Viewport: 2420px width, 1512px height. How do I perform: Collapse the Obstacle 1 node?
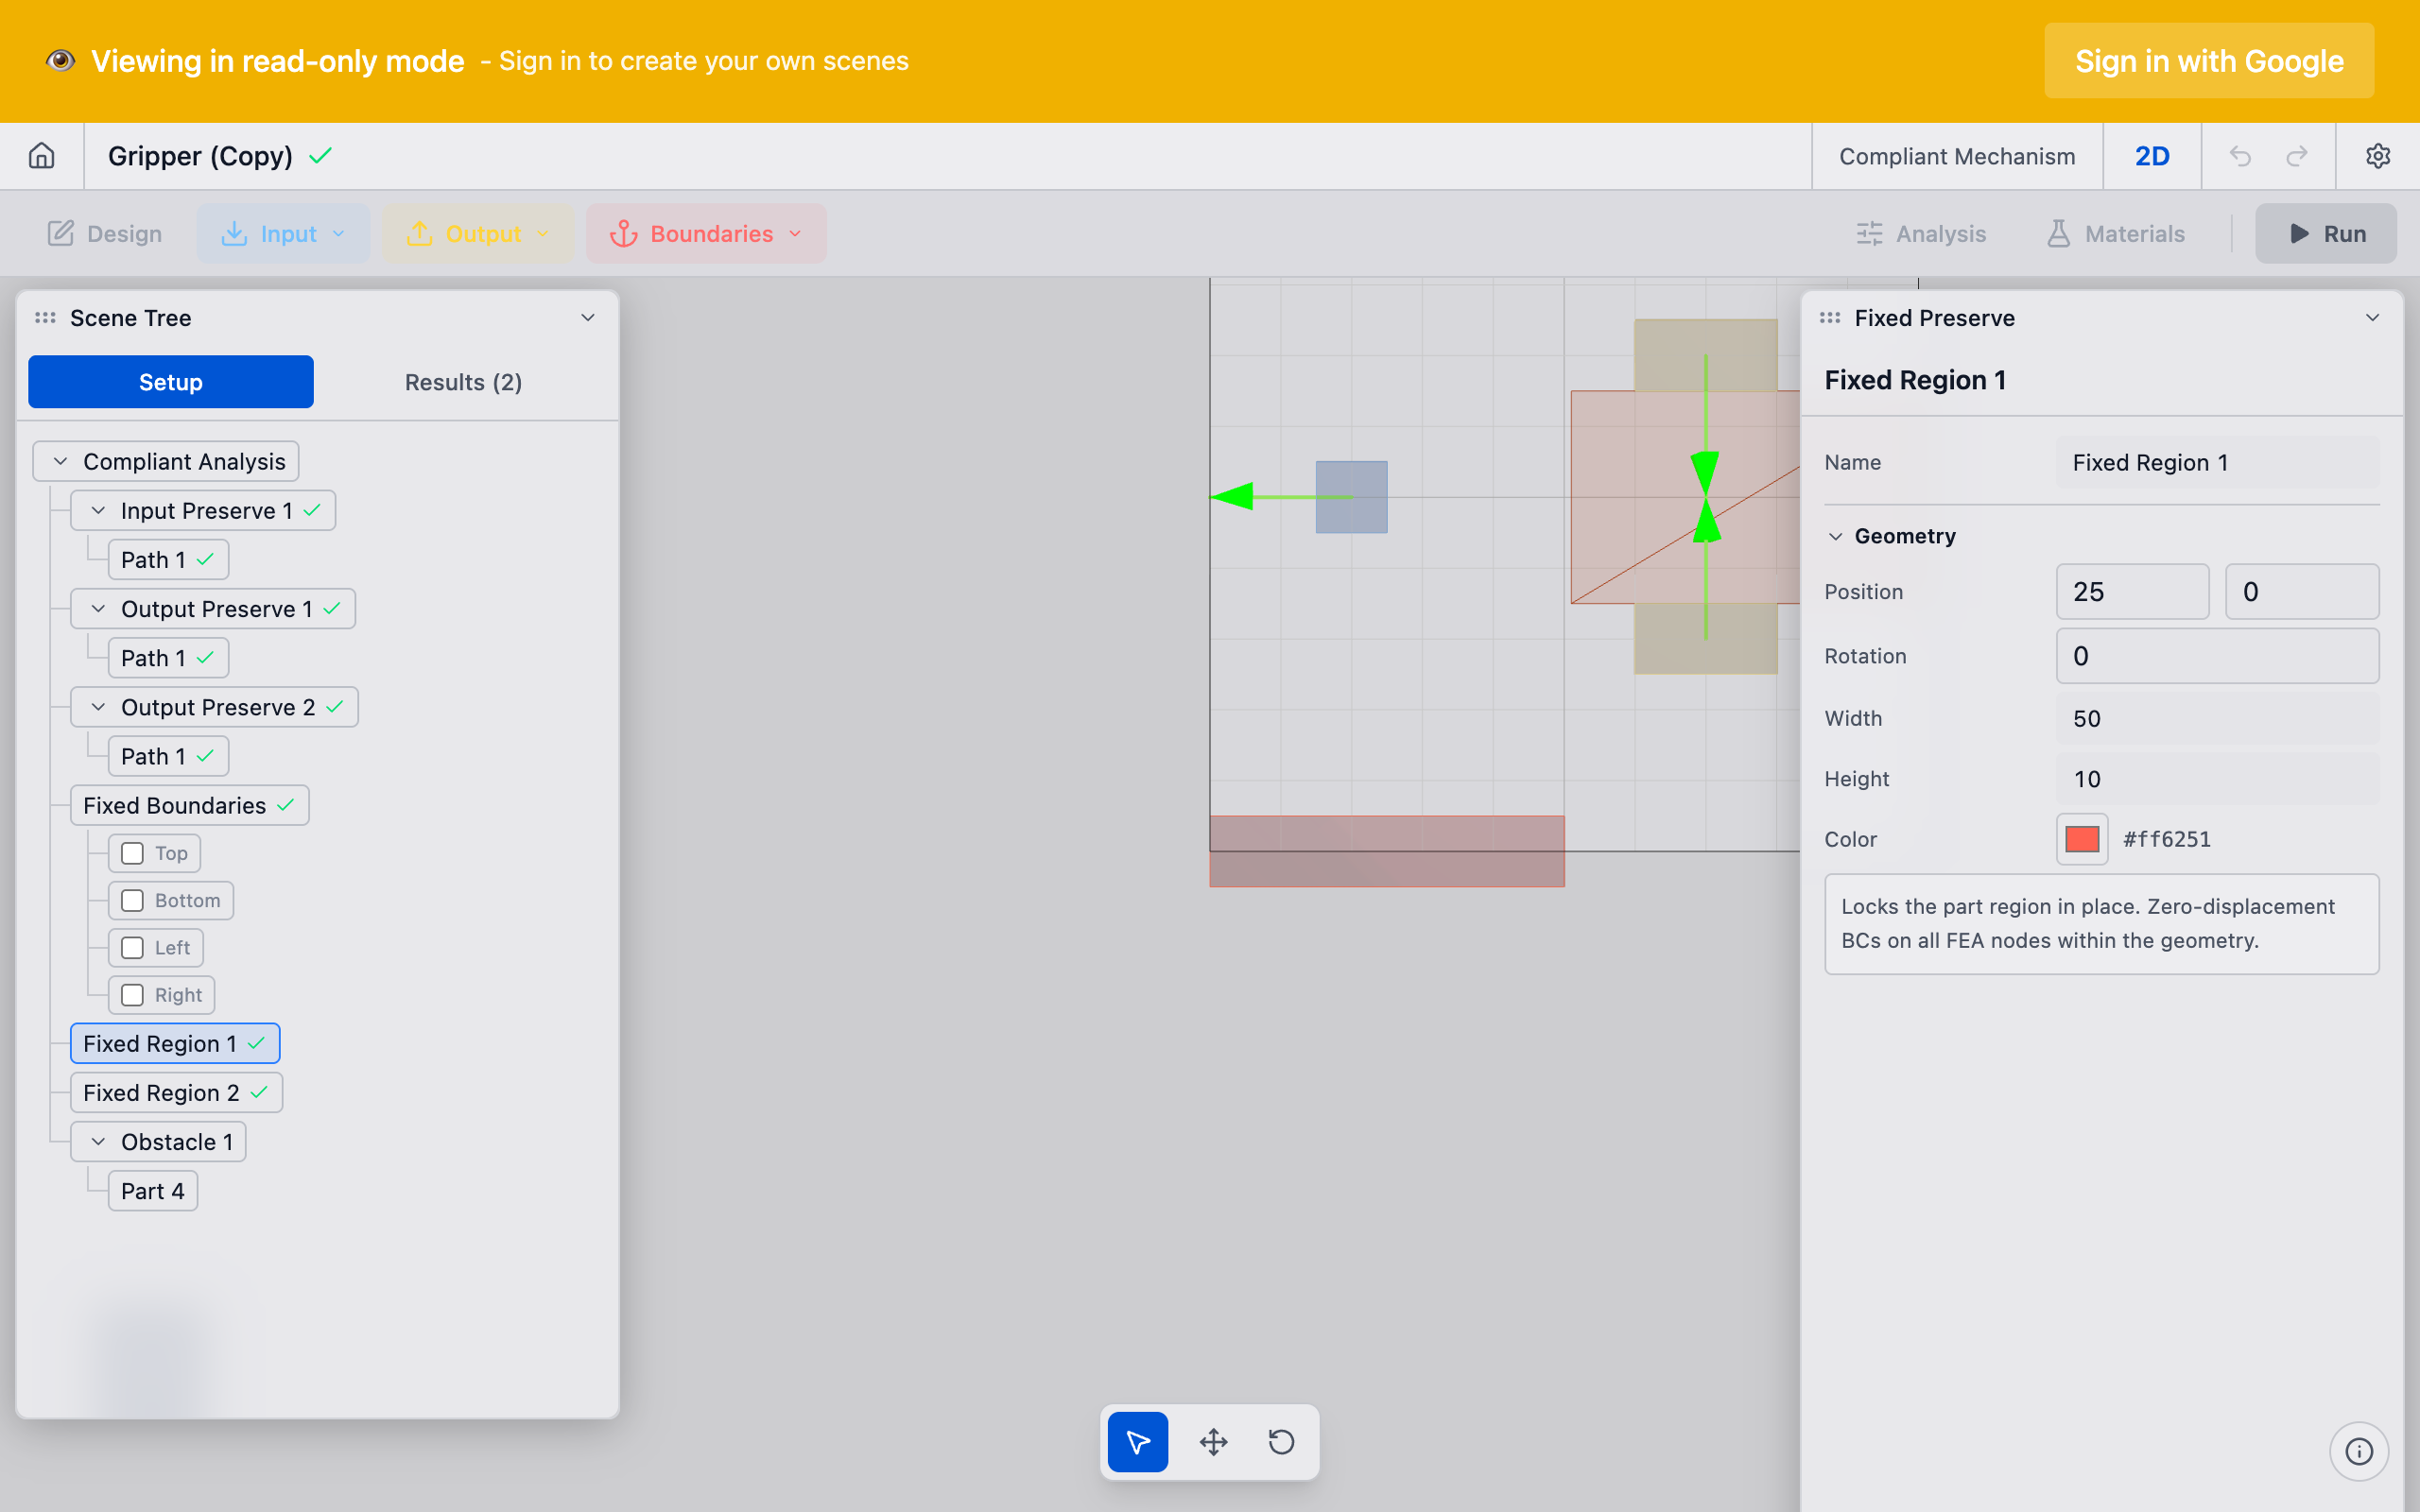pyautogui.click(x=98, y=1141)
